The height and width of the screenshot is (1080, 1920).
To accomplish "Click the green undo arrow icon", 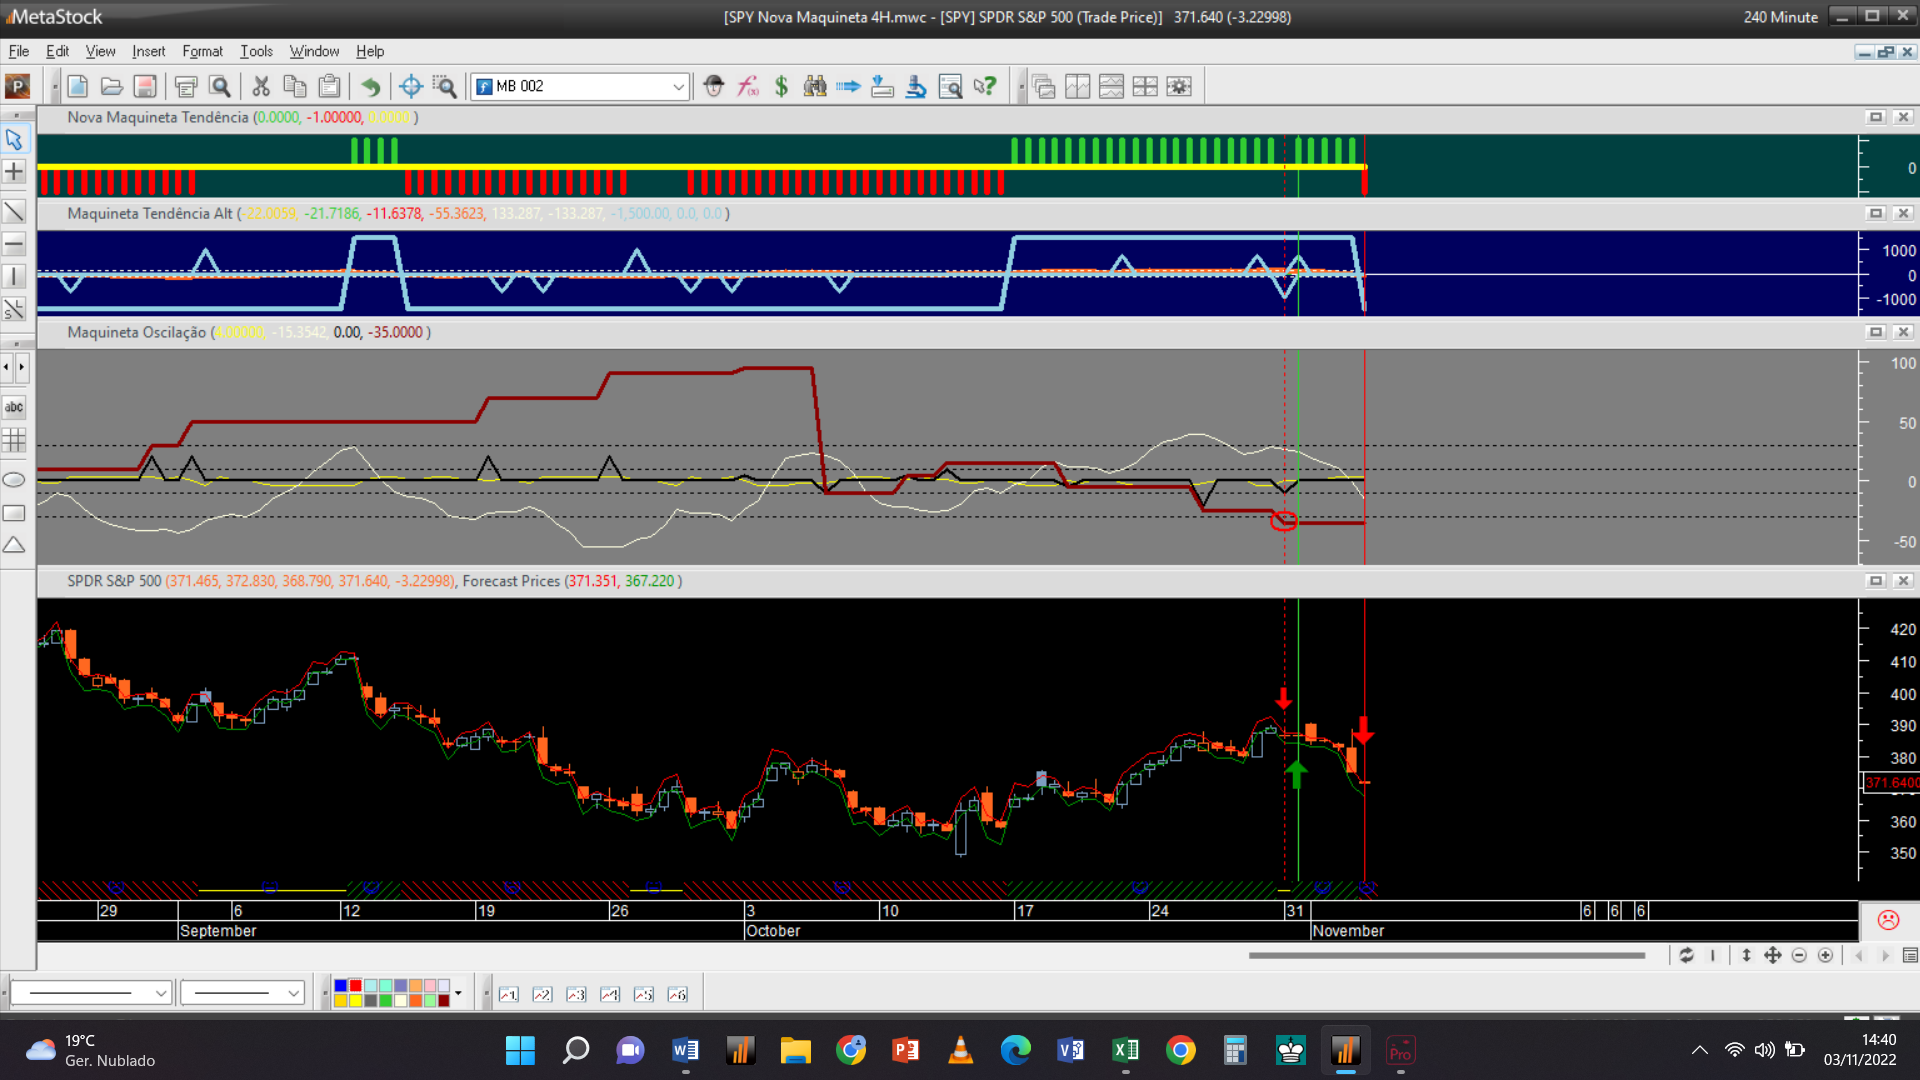I will pos(370,87).
